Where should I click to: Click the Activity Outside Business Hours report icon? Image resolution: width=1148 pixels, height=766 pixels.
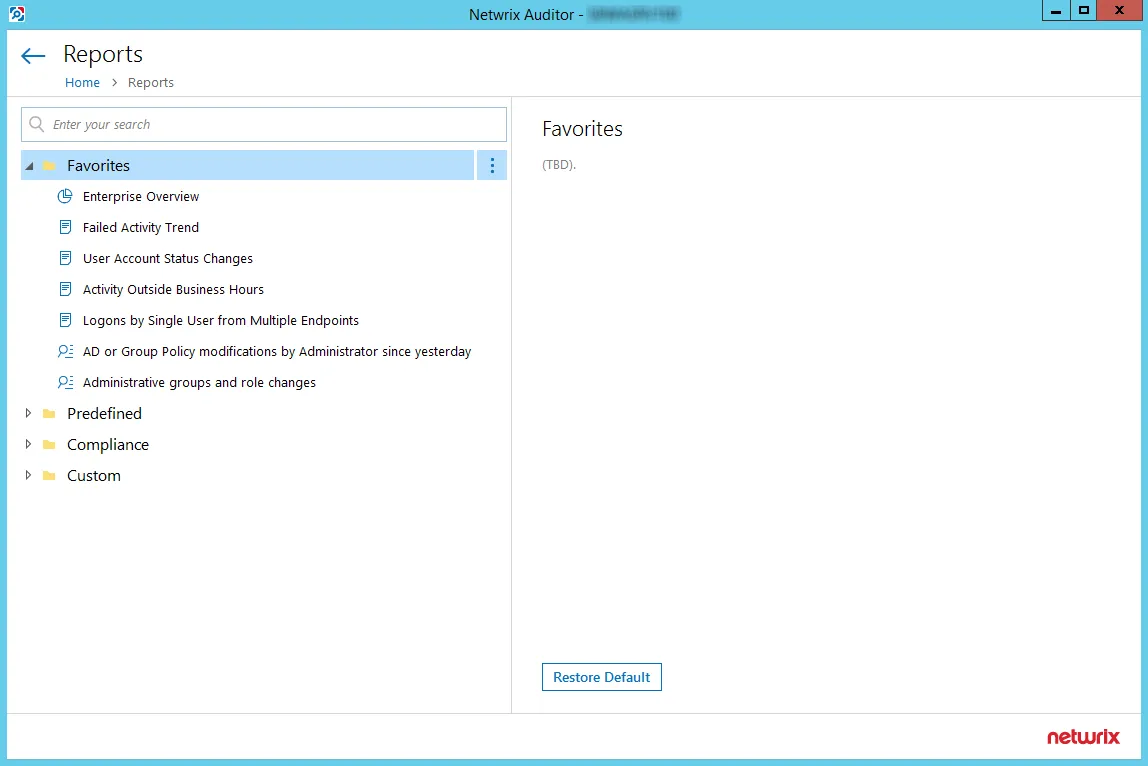click(x=65, y=289)
